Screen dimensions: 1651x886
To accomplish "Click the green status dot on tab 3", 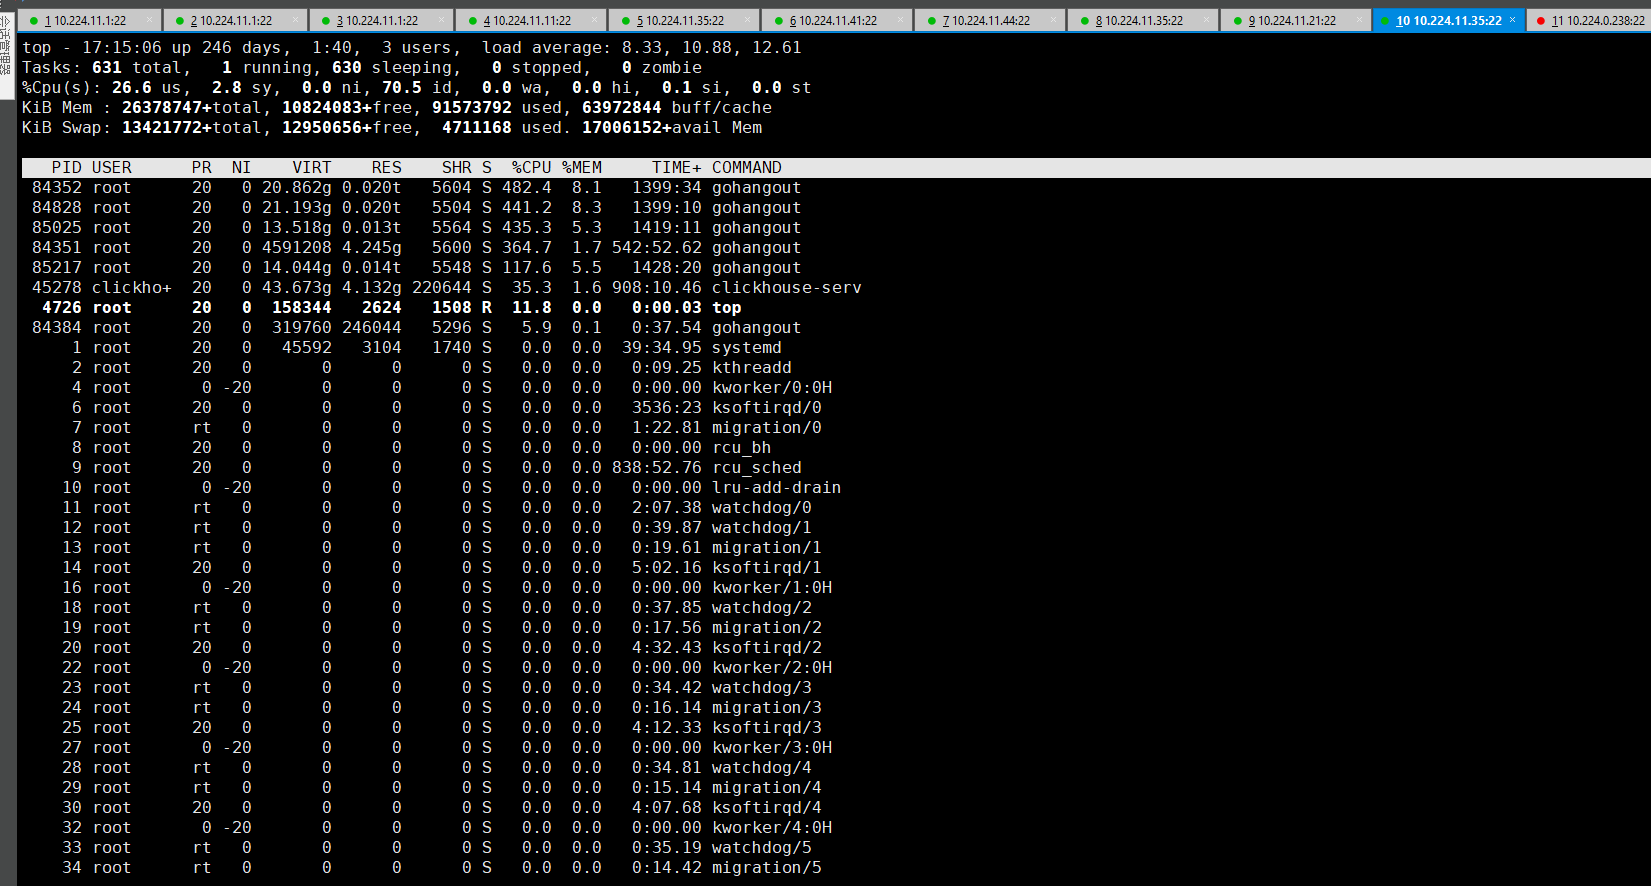I will [x=326, y=21].
